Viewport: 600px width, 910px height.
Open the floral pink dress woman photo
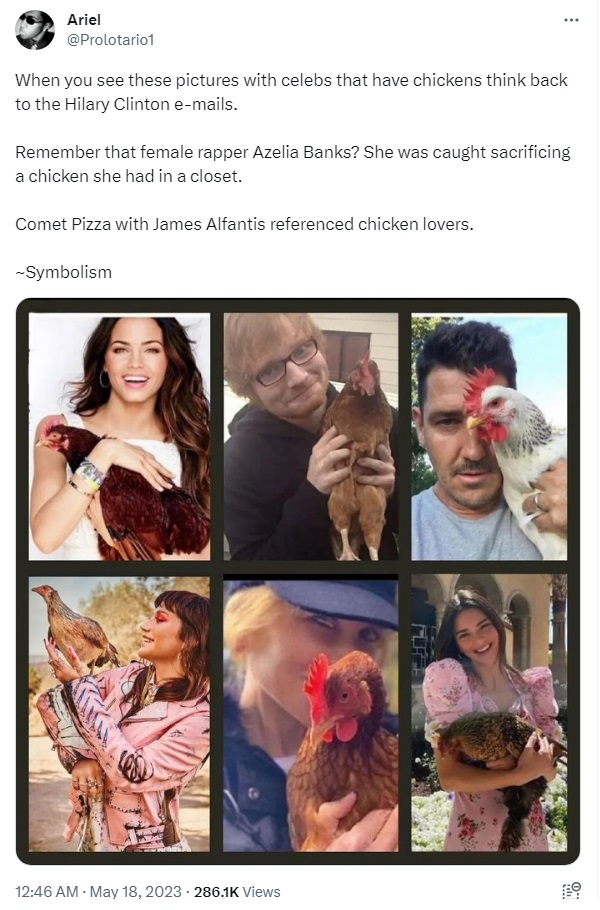click(489, 713)
